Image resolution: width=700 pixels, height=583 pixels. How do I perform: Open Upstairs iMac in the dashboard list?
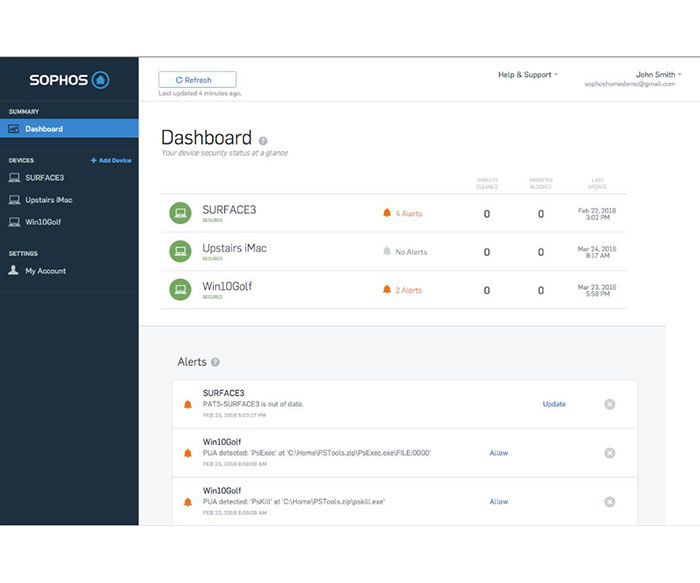click(x=234, y=248)
